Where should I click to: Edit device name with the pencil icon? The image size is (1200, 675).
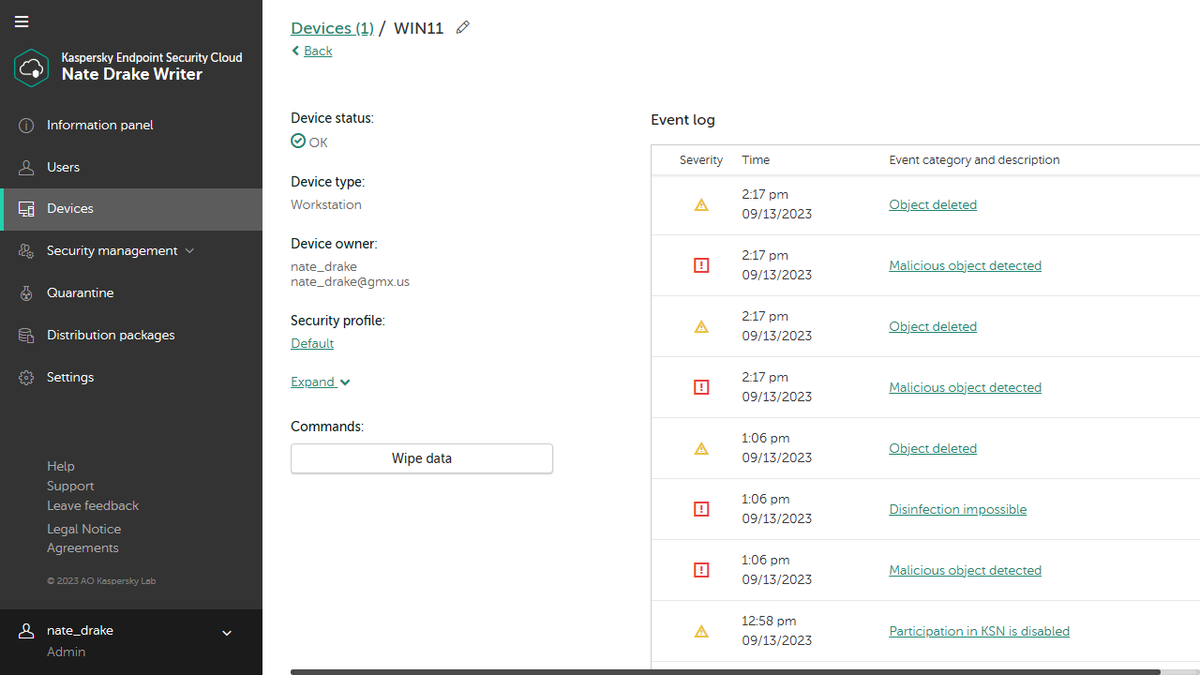click(x=462, y=28)
